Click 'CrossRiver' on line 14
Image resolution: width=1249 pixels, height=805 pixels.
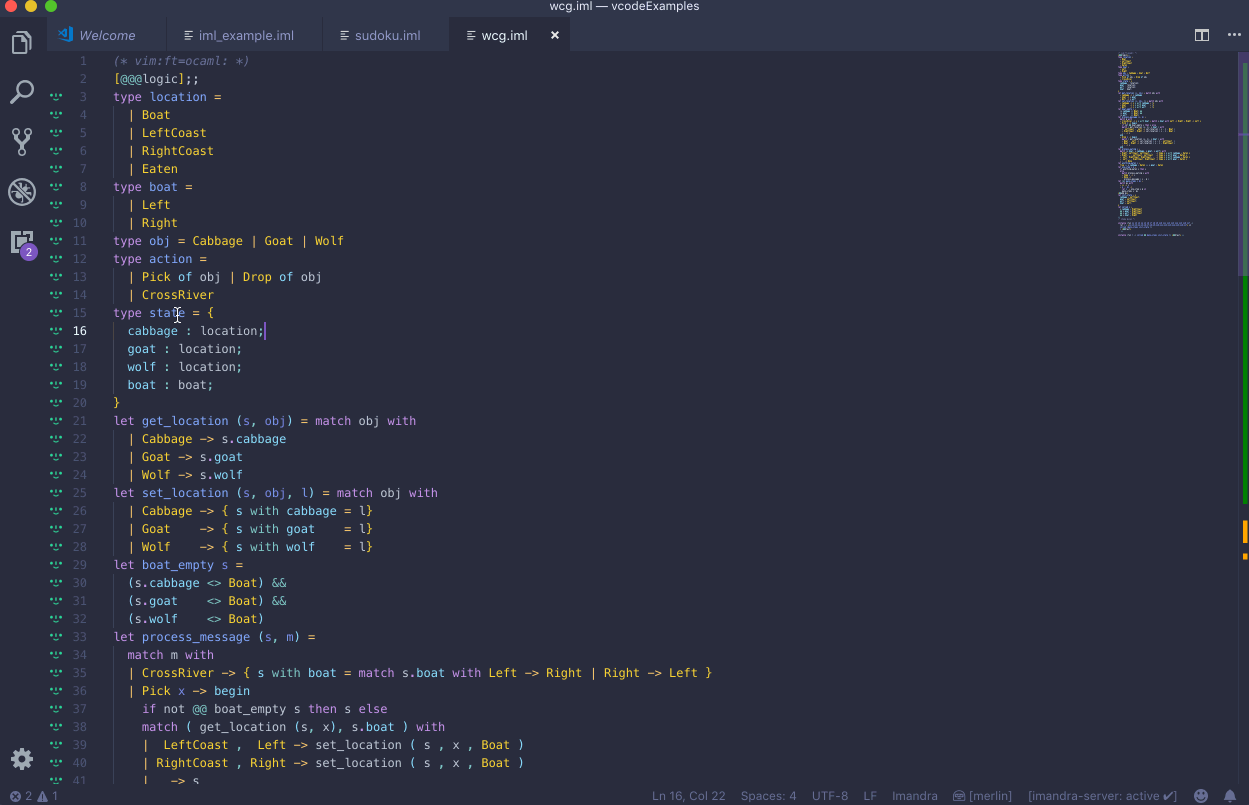(178, 295)
